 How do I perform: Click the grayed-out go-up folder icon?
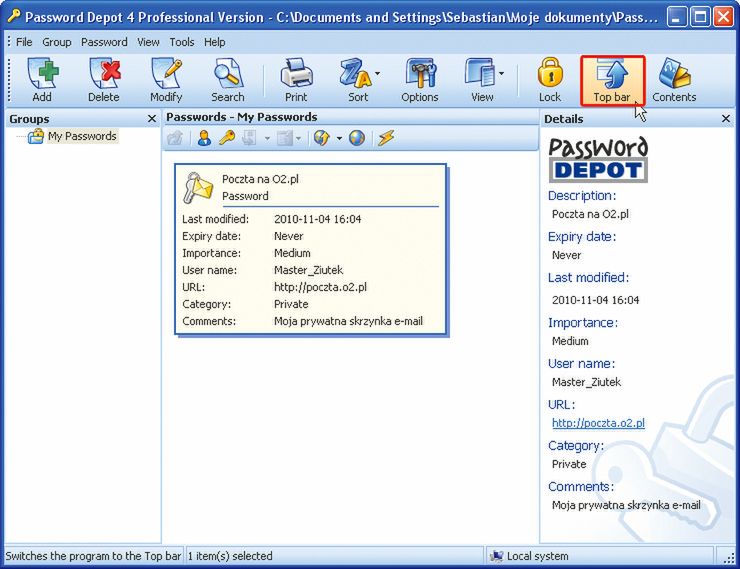175,138
